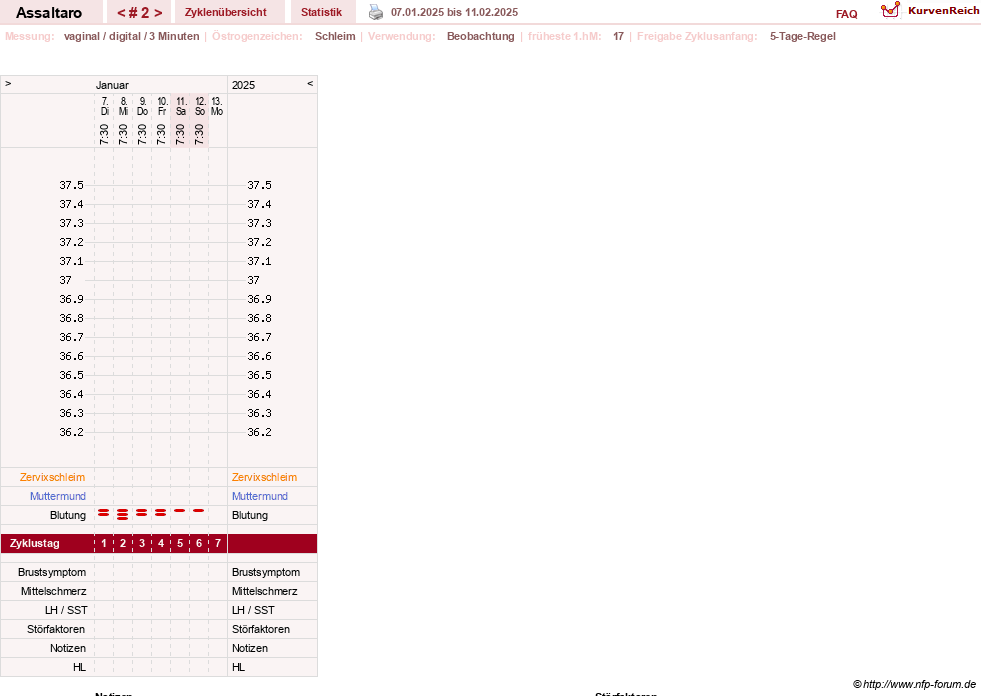
Task: Open the Statistik tab
Action: click(x=322, y=13)
